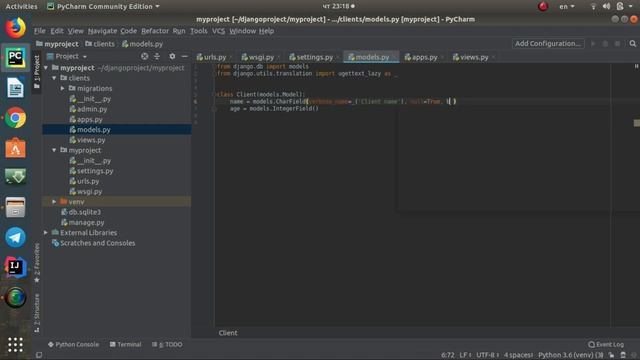Open the Navigate menu

[x=102, y=31]
